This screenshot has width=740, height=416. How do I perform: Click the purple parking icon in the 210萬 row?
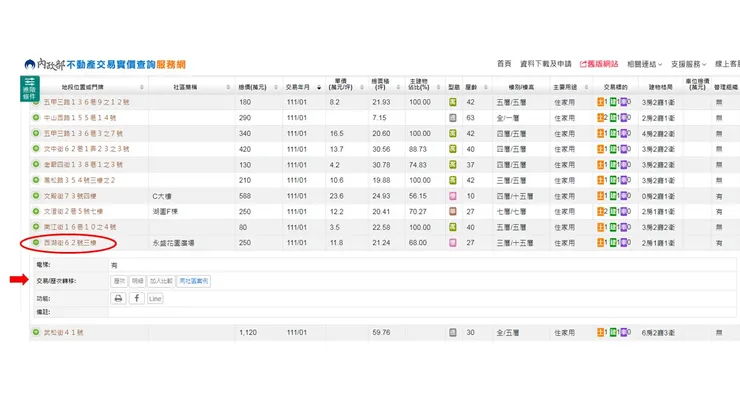[x=624, y=180]
